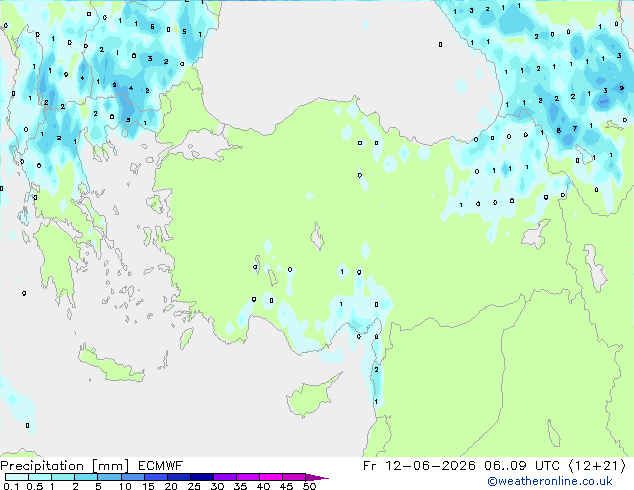Click the "30" legend scale label
This screenshot has width=634, height=490.
217,486
